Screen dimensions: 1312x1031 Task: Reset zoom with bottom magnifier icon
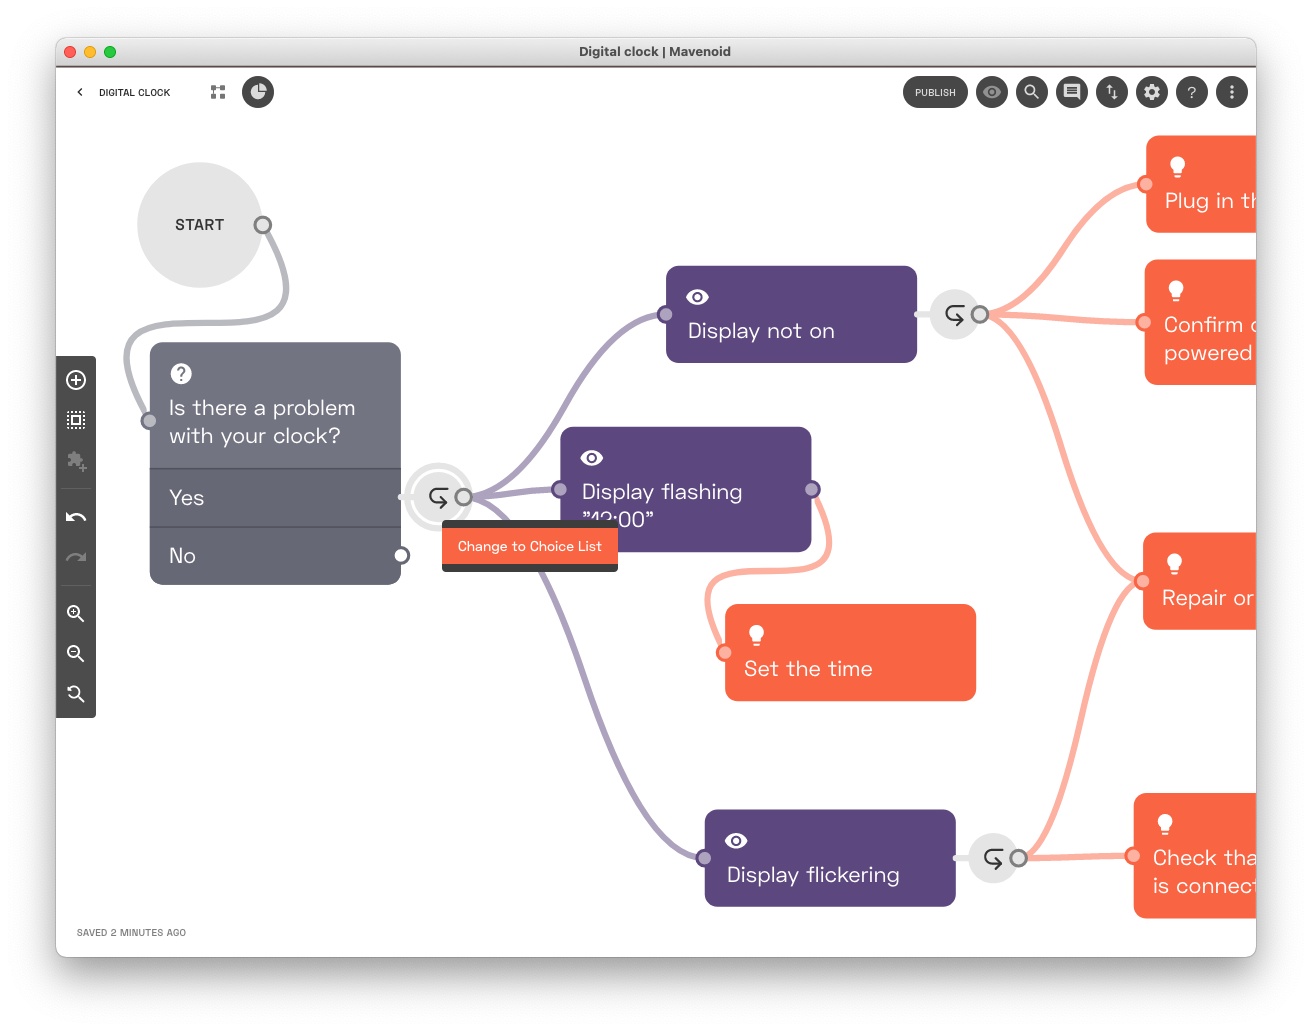coord(76,694)
